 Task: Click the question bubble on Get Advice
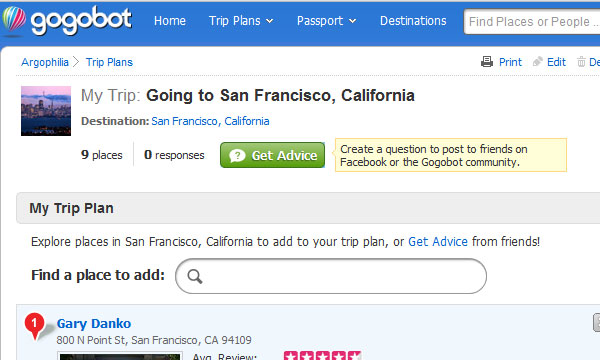[237, 155]
